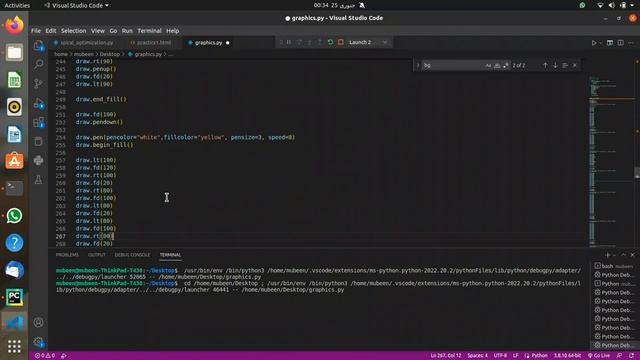Open the Run and Debug view
This screenshot has width=640, height=360.
tap(38, 103)
